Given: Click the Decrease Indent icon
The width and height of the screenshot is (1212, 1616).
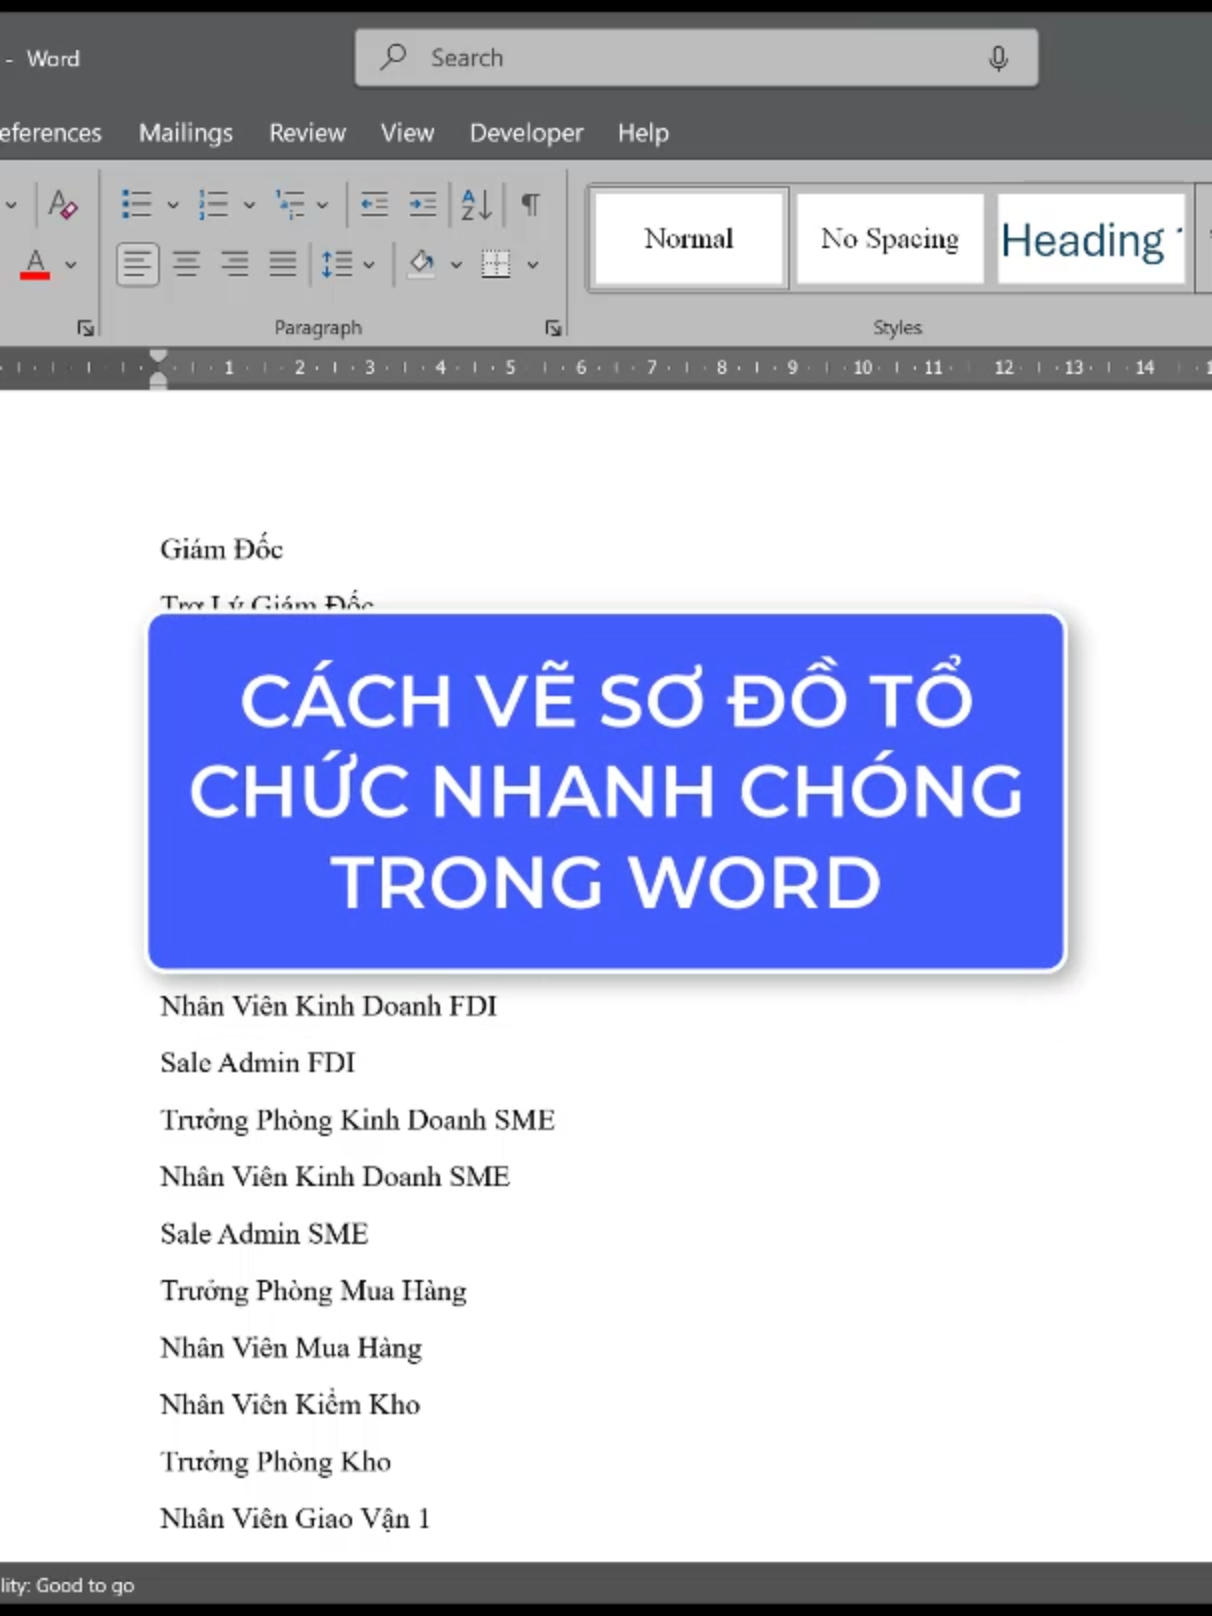Looking at the screenshot, I should coord(374,205).
